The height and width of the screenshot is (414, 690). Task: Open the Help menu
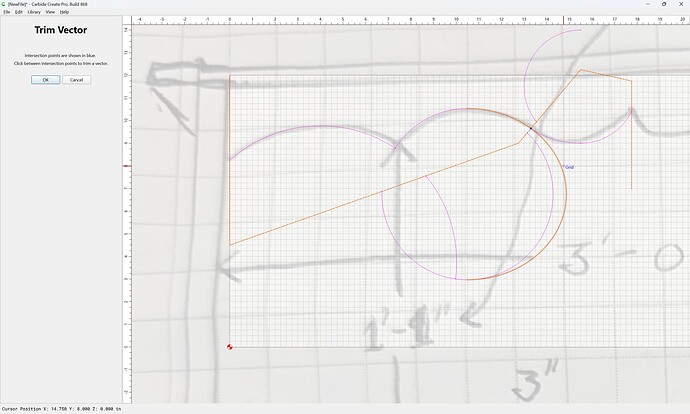[x=64, y=12]
